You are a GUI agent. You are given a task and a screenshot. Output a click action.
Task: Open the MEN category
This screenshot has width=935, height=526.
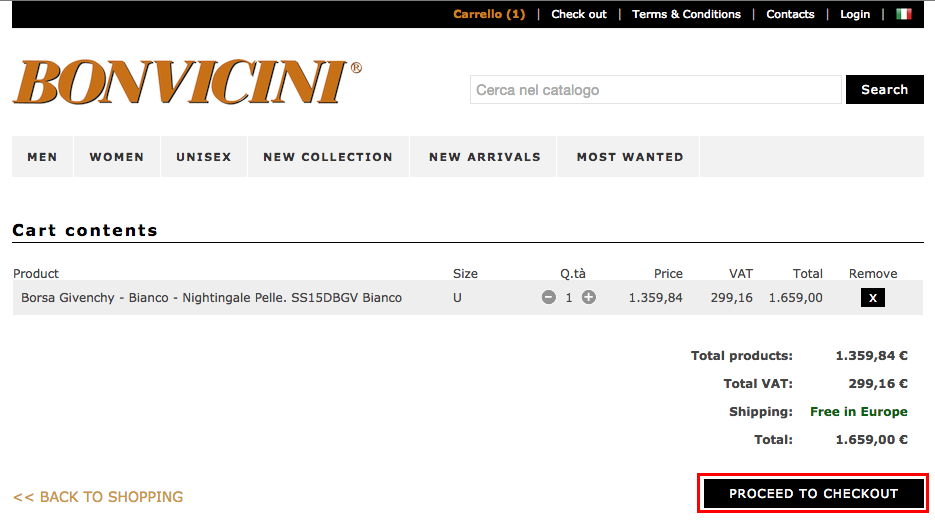tap(42, 157)
